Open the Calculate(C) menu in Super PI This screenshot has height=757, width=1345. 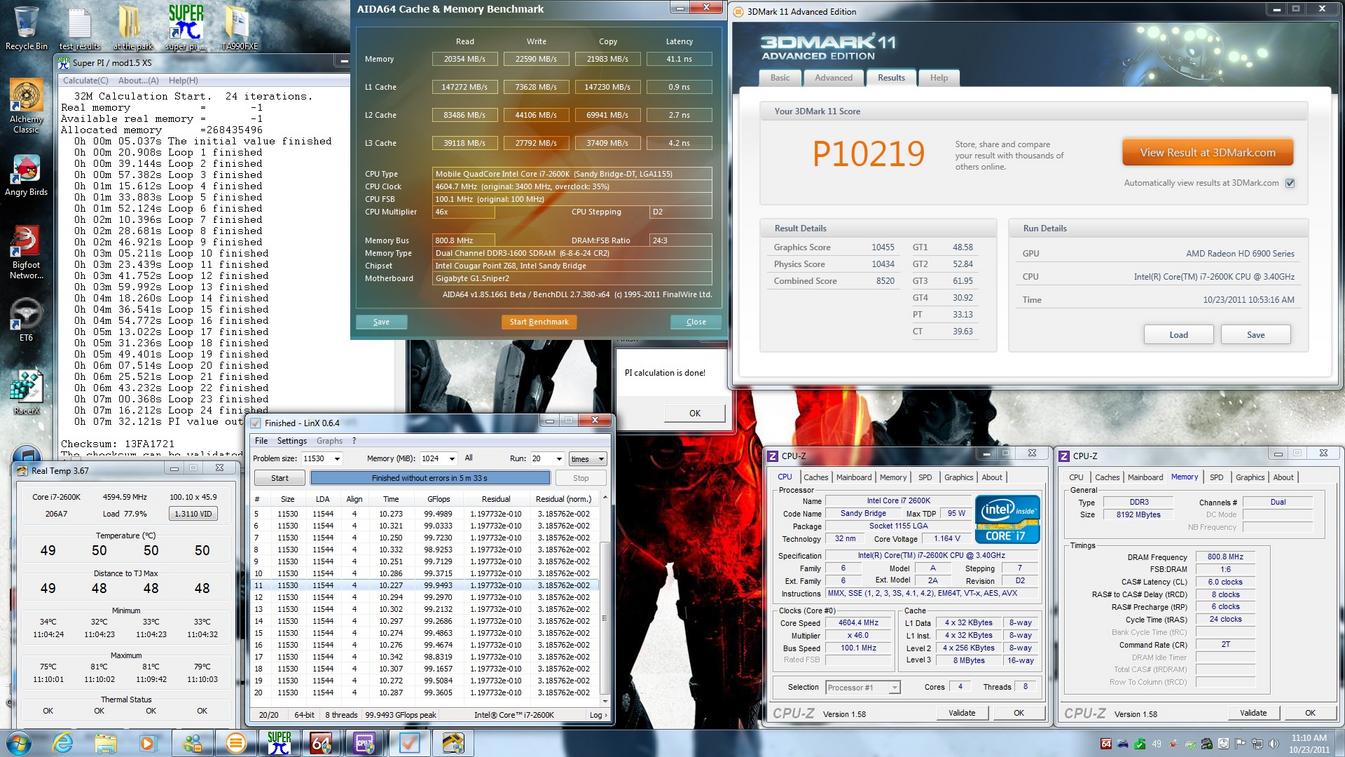point(85,80)
